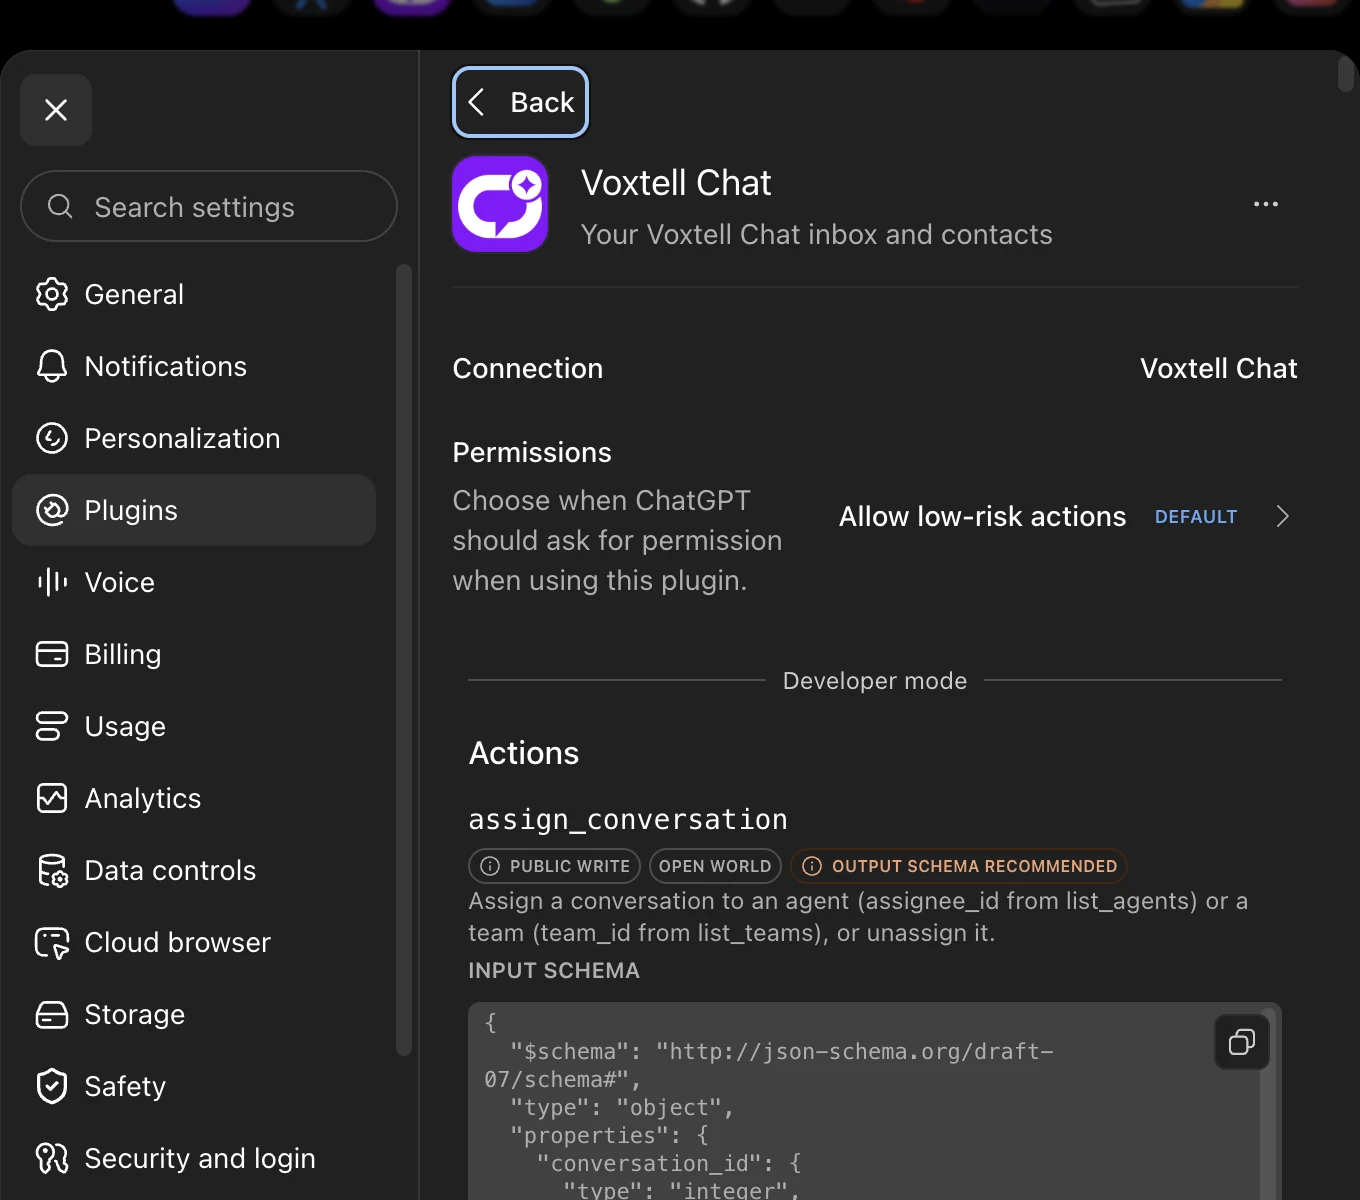Screen dimensions: 1360x1200
Task: Click the Personalization icon
Action: pos(52,438)
